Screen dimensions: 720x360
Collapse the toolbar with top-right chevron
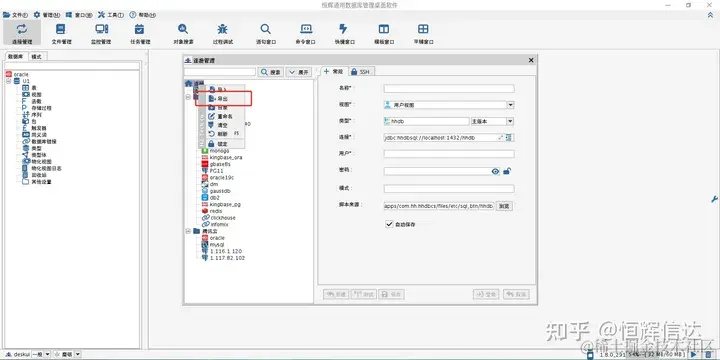point(710,15)
